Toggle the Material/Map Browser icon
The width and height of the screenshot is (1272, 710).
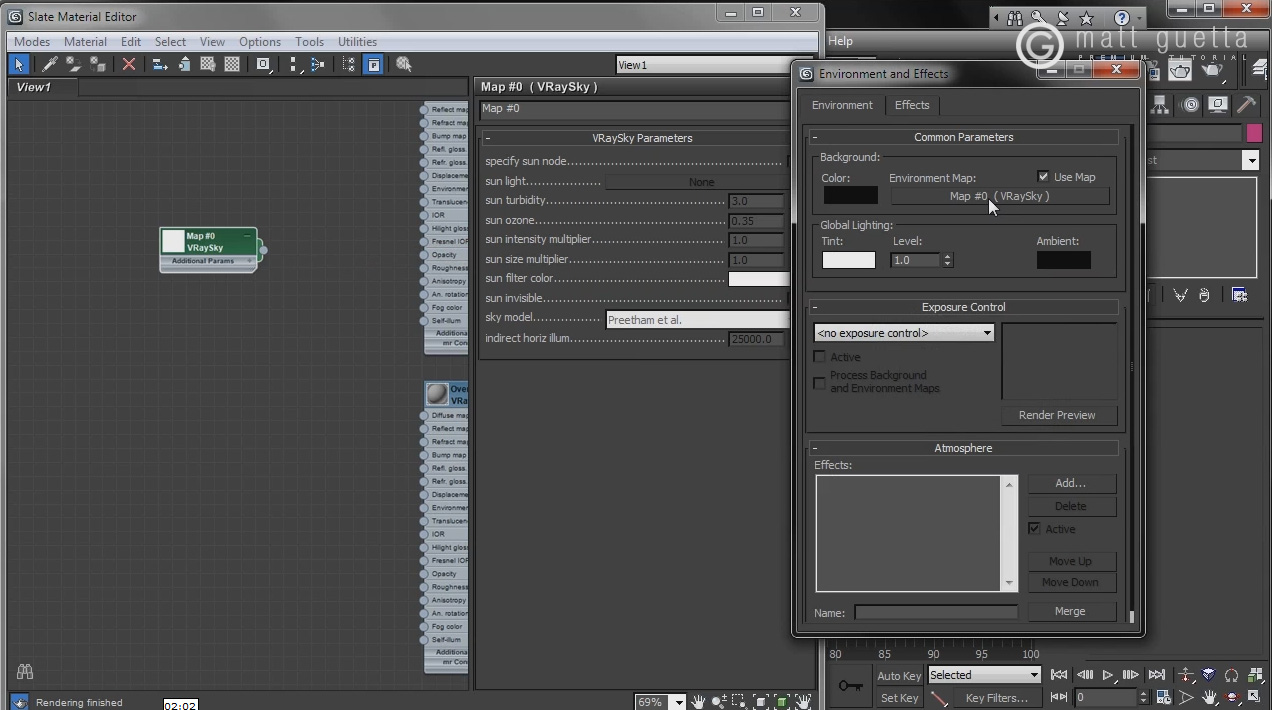349,64
